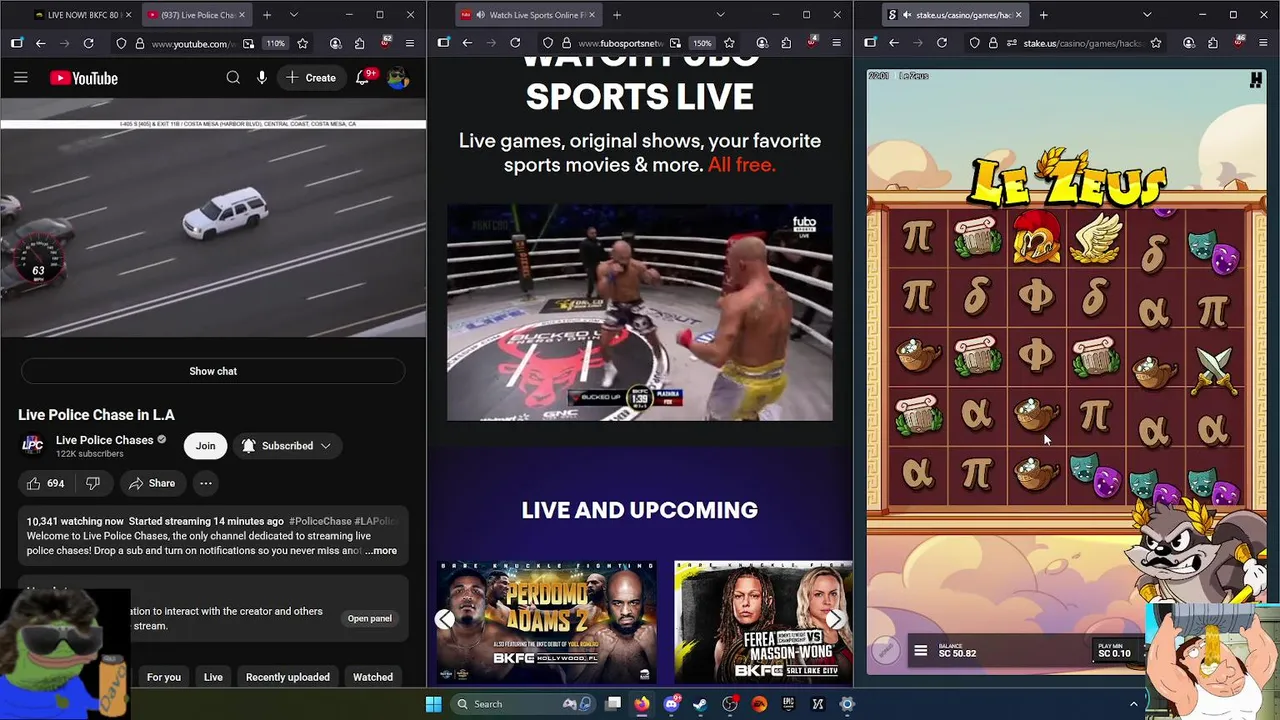Click the SC 50.82 balance display
Image resolution: width=1280 pixels, height=720 pixels.
tap(957, 650)
